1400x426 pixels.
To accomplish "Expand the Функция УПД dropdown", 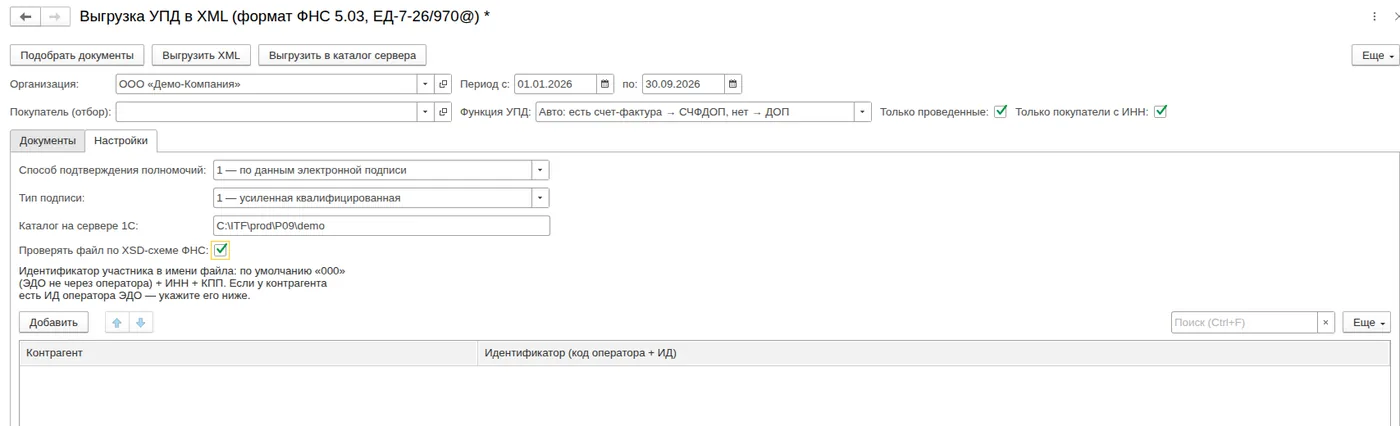I will click(863, 112).
